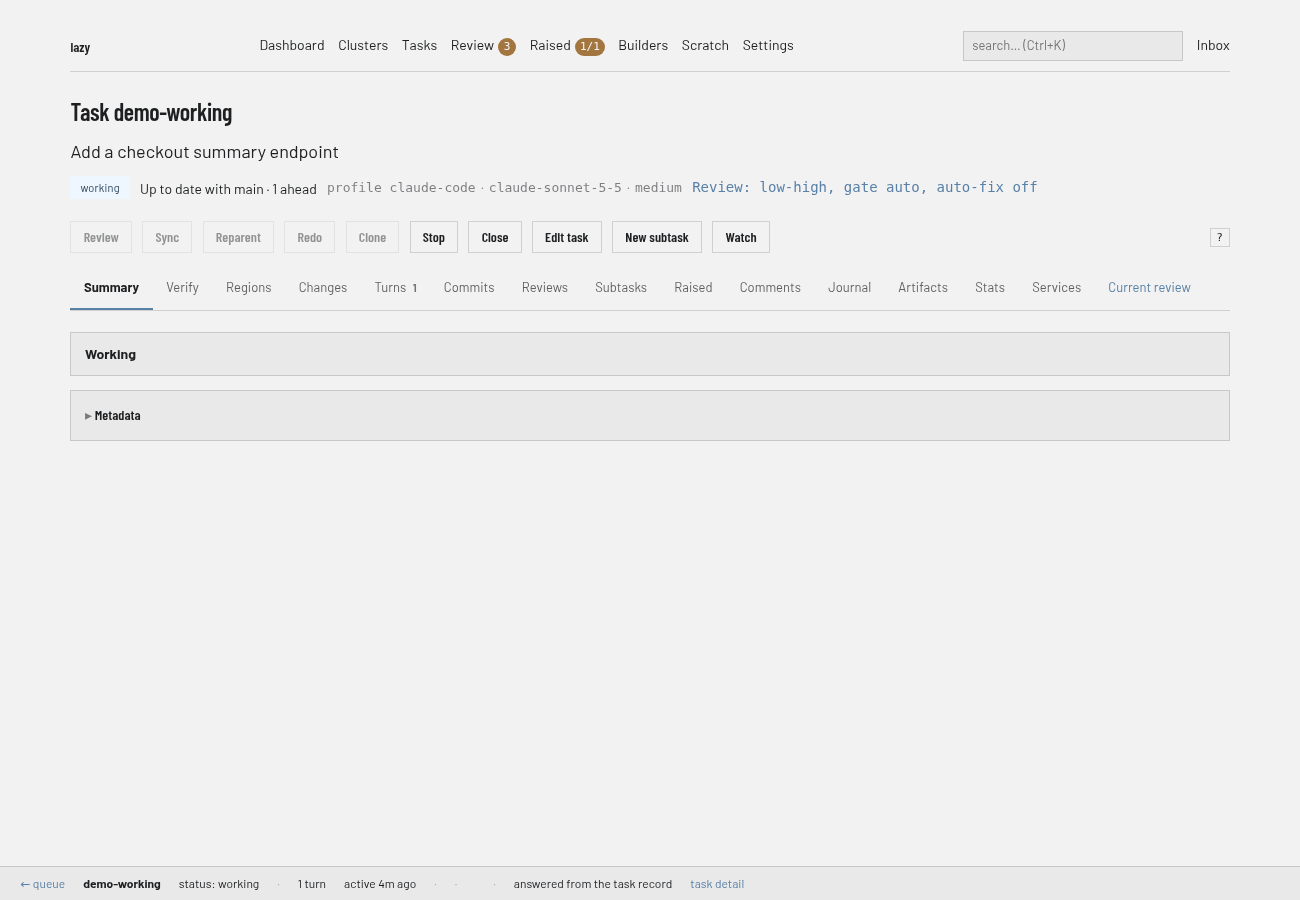
Task: Click the Edit task button
Action: 567,237
